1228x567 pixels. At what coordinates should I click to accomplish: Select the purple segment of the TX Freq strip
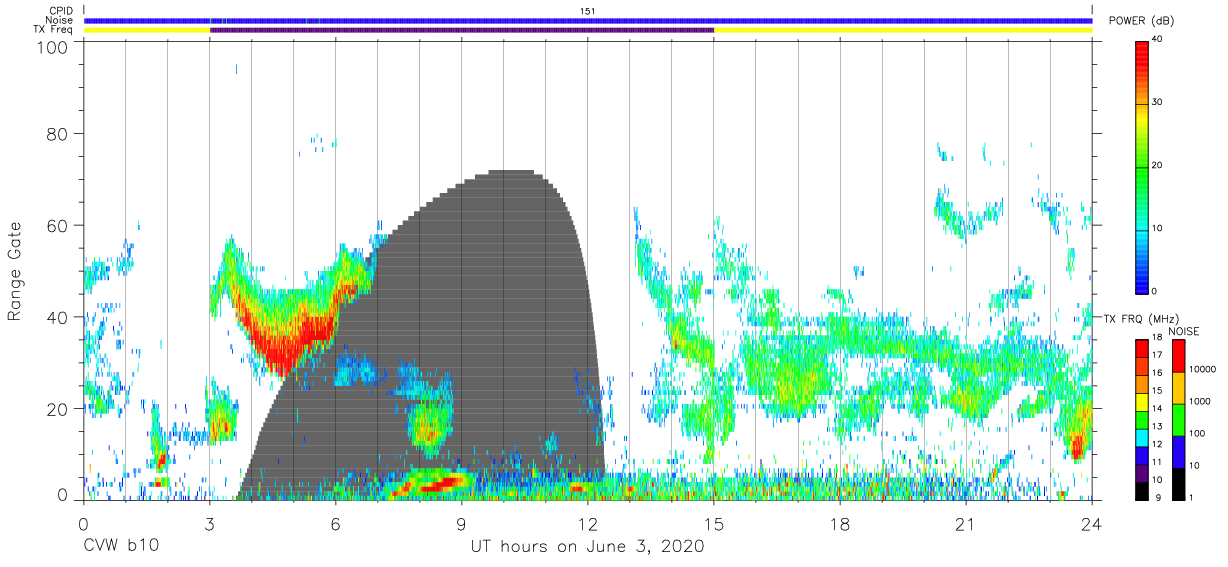point(462,30)
